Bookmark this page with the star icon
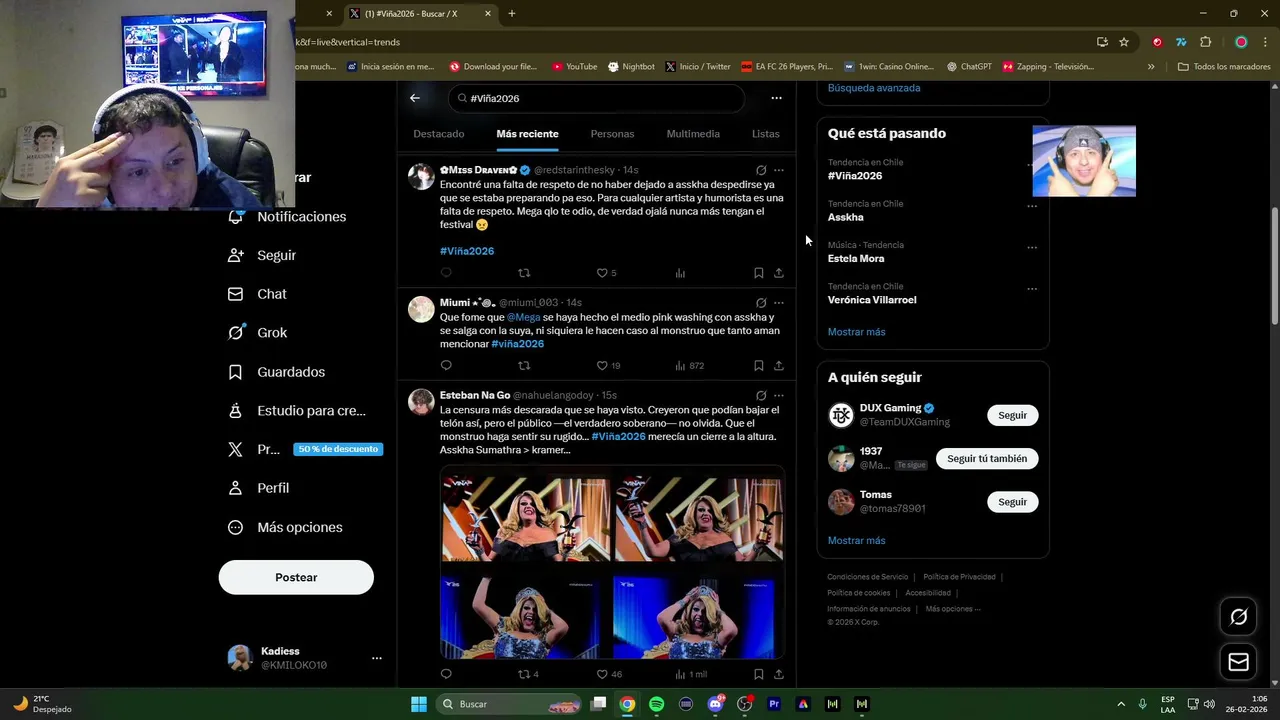 coord(1124,42)
